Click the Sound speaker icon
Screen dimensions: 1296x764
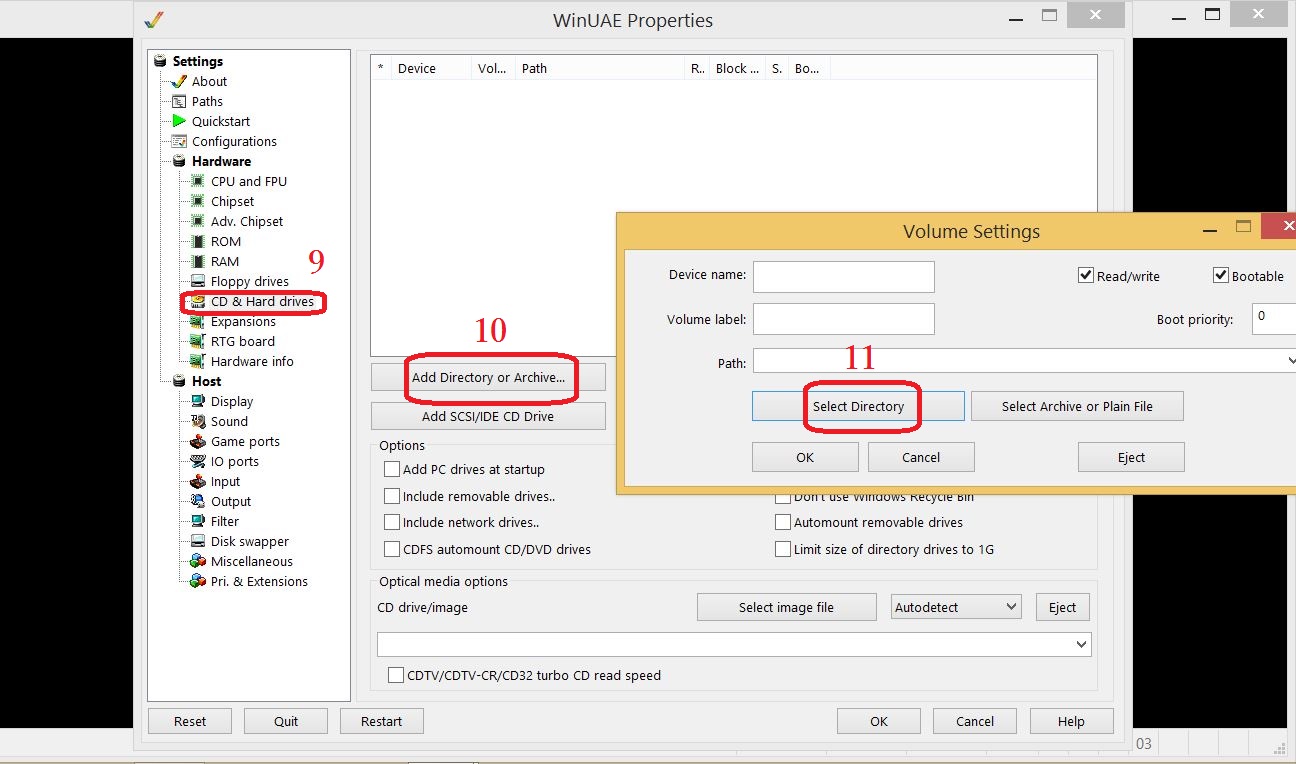pos(198,421)
